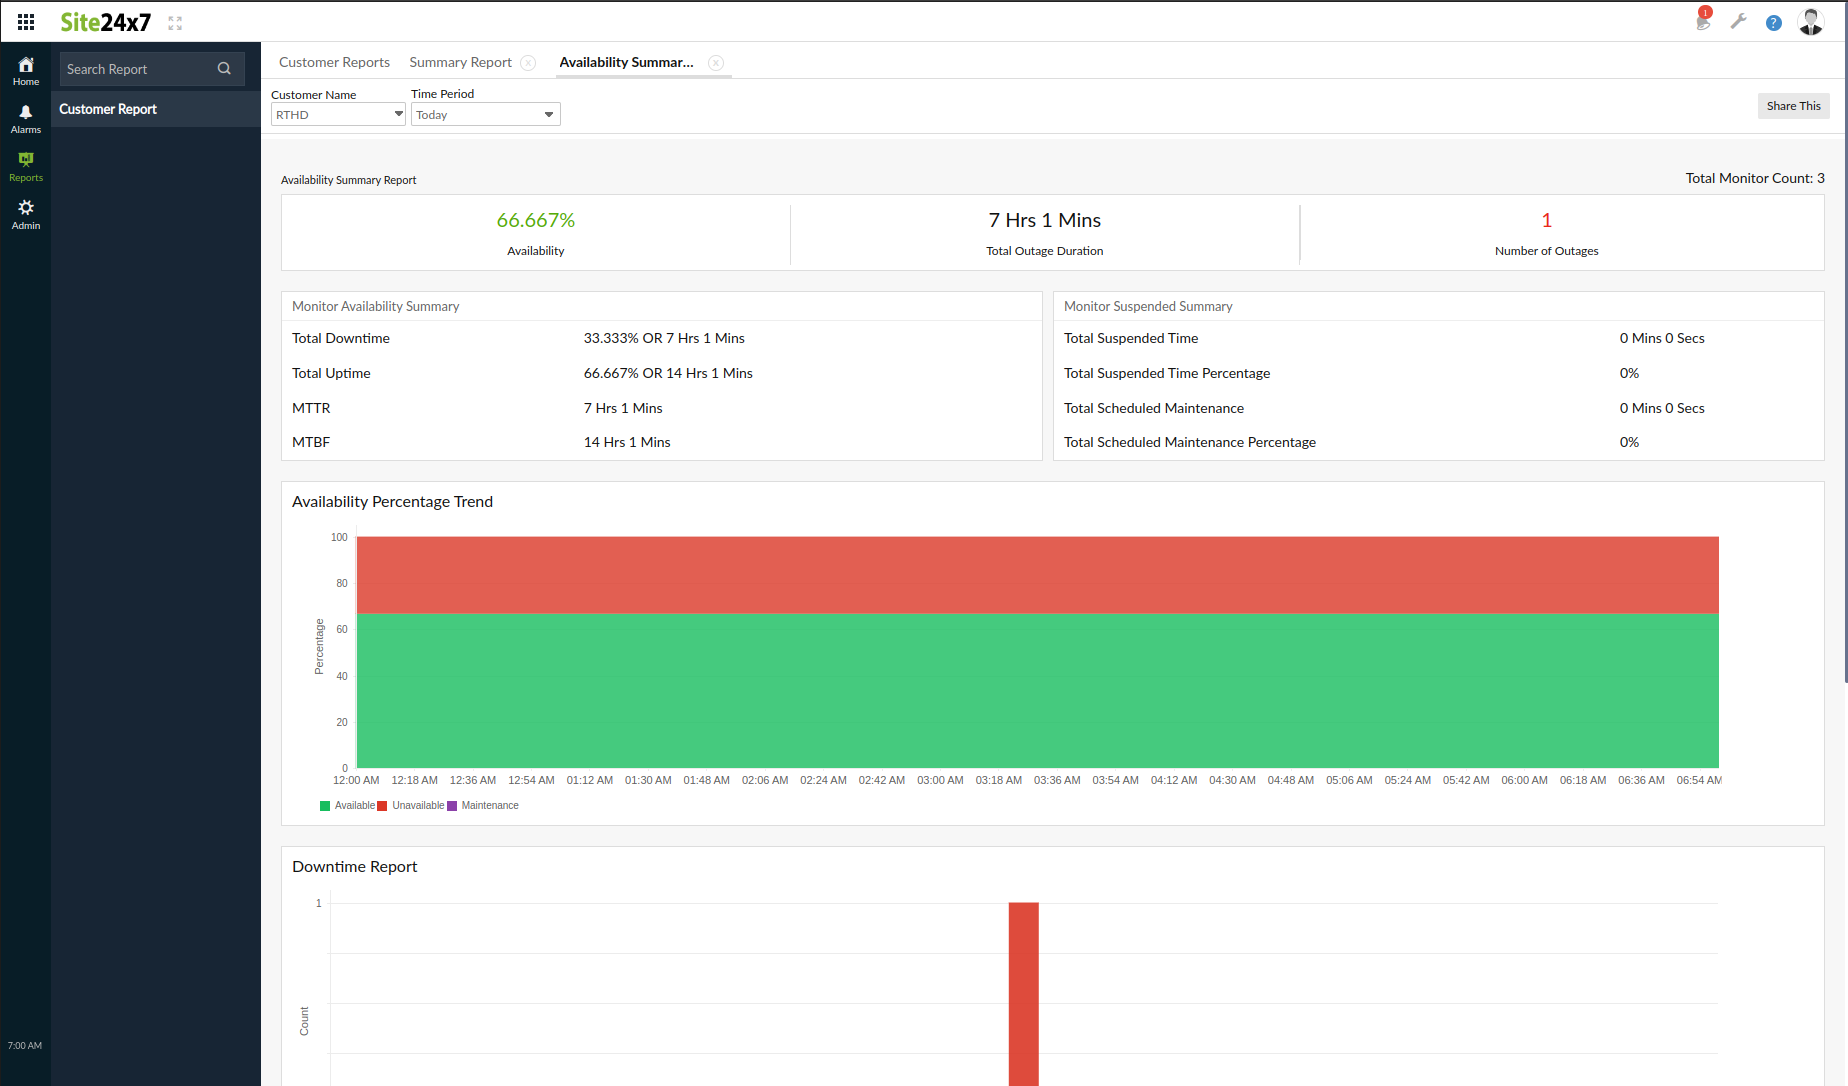Open the wrench tools icon
The height and width of the screenshot is (1086, 1848).
pyautogui.click(x=1739, y=22)
